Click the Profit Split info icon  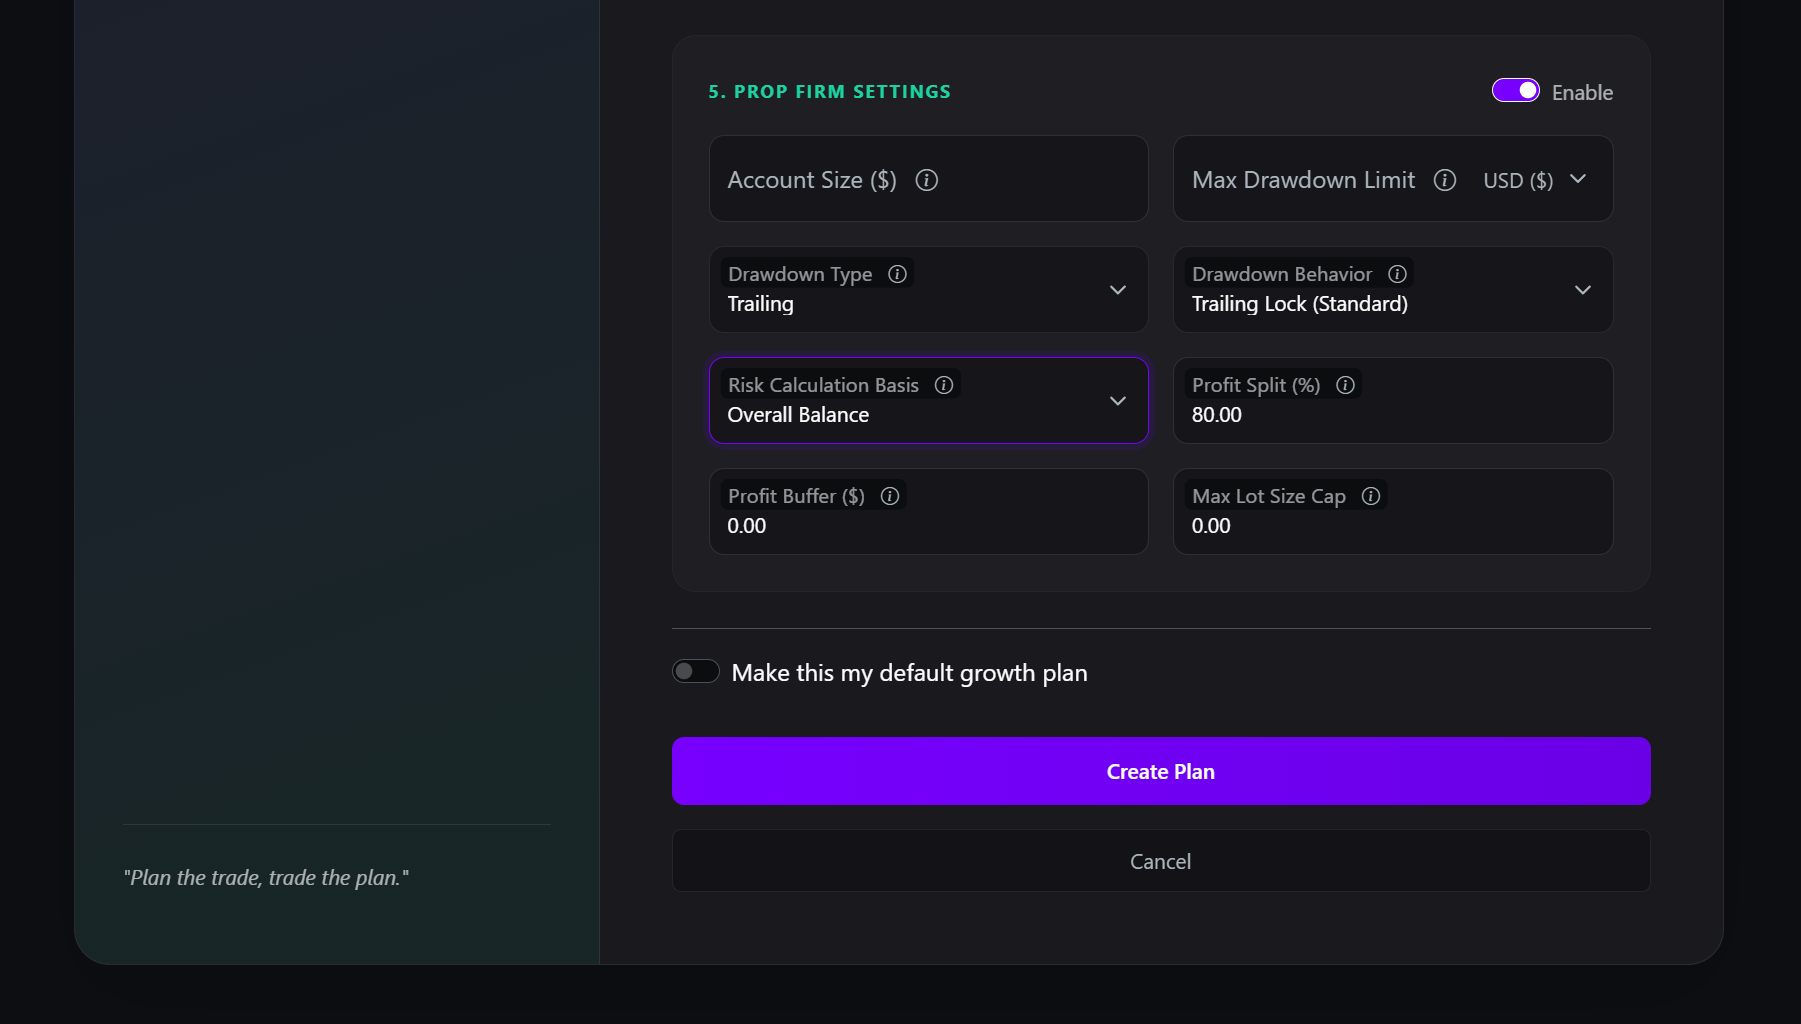point(1345,384)
